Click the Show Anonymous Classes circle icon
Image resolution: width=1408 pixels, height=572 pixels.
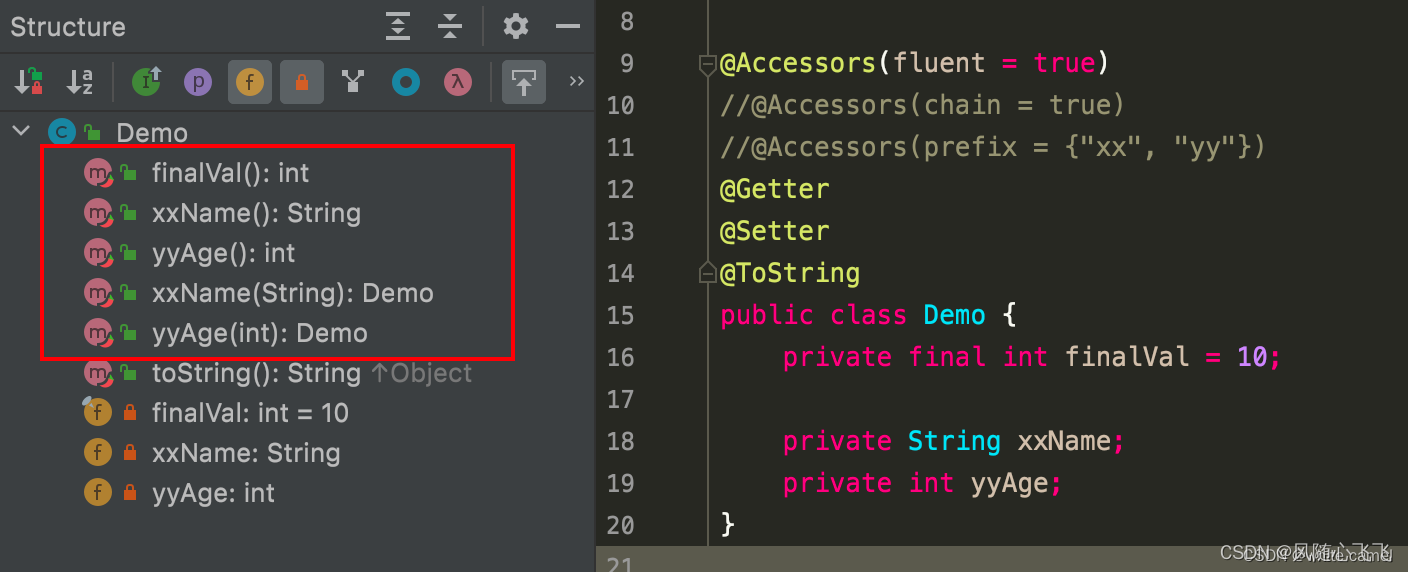point(406,82)
